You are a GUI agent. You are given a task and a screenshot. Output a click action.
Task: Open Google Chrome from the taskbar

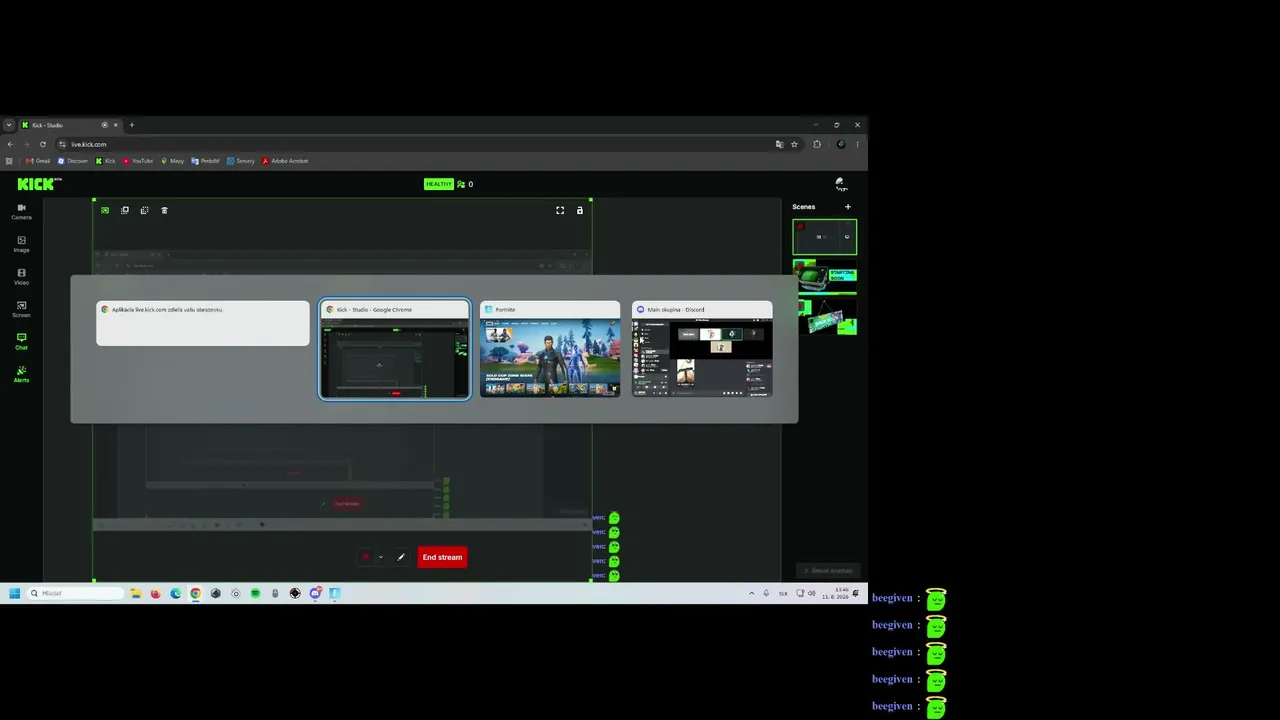(x=195, y=593)
